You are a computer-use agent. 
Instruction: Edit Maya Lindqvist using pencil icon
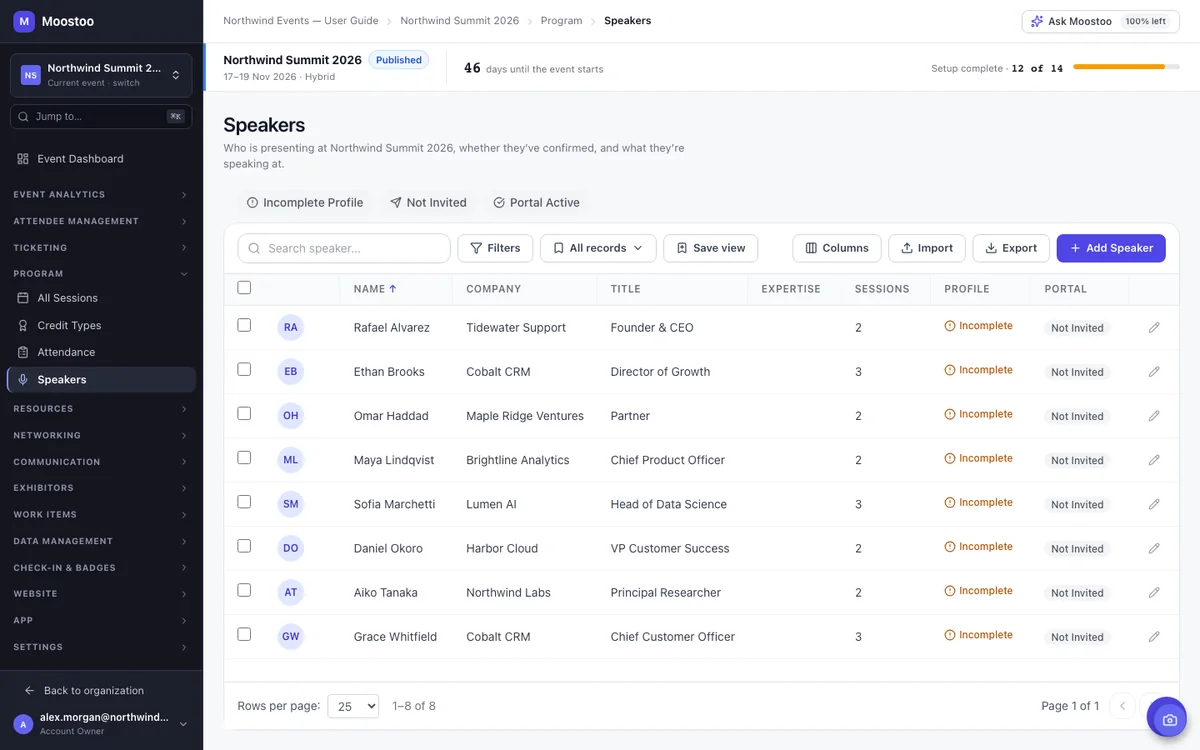(x=1154, y=460)
